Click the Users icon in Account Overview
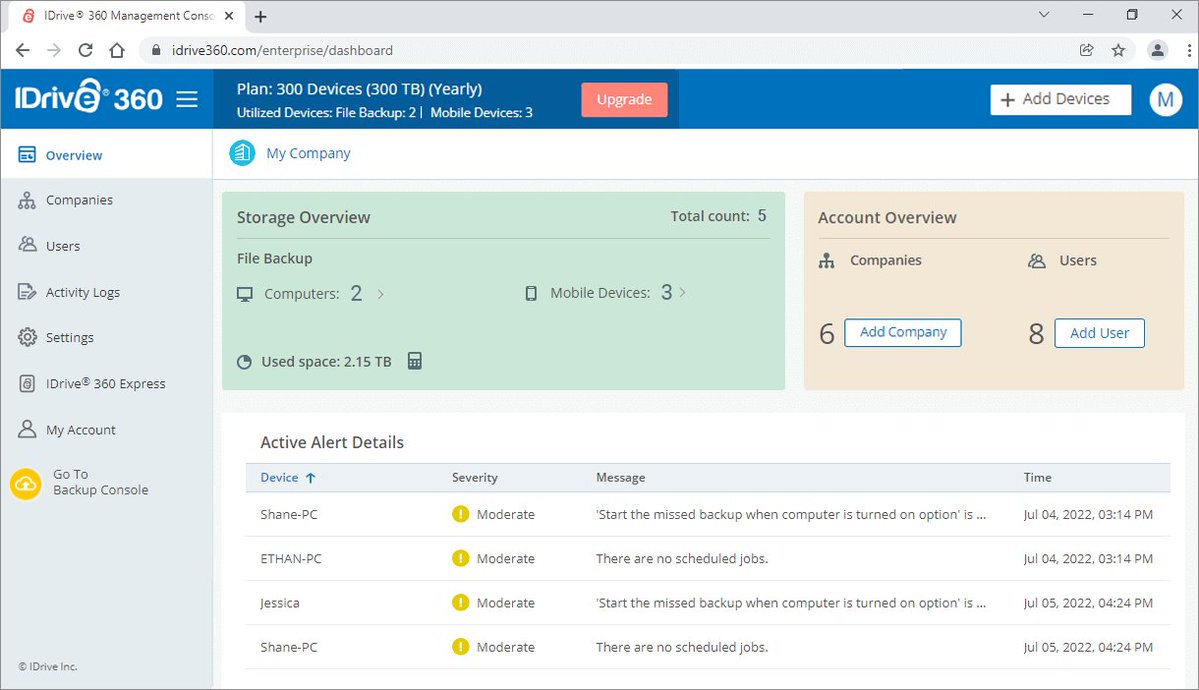The image size is (1199, 690). click(x=1036, y=261)
